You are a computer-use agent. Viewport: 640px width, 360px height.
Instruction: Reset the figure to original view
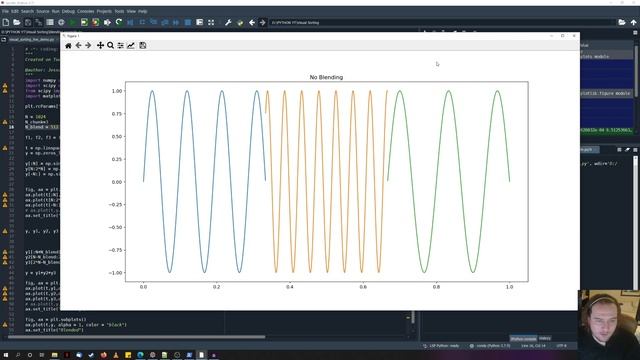[68, 45]
